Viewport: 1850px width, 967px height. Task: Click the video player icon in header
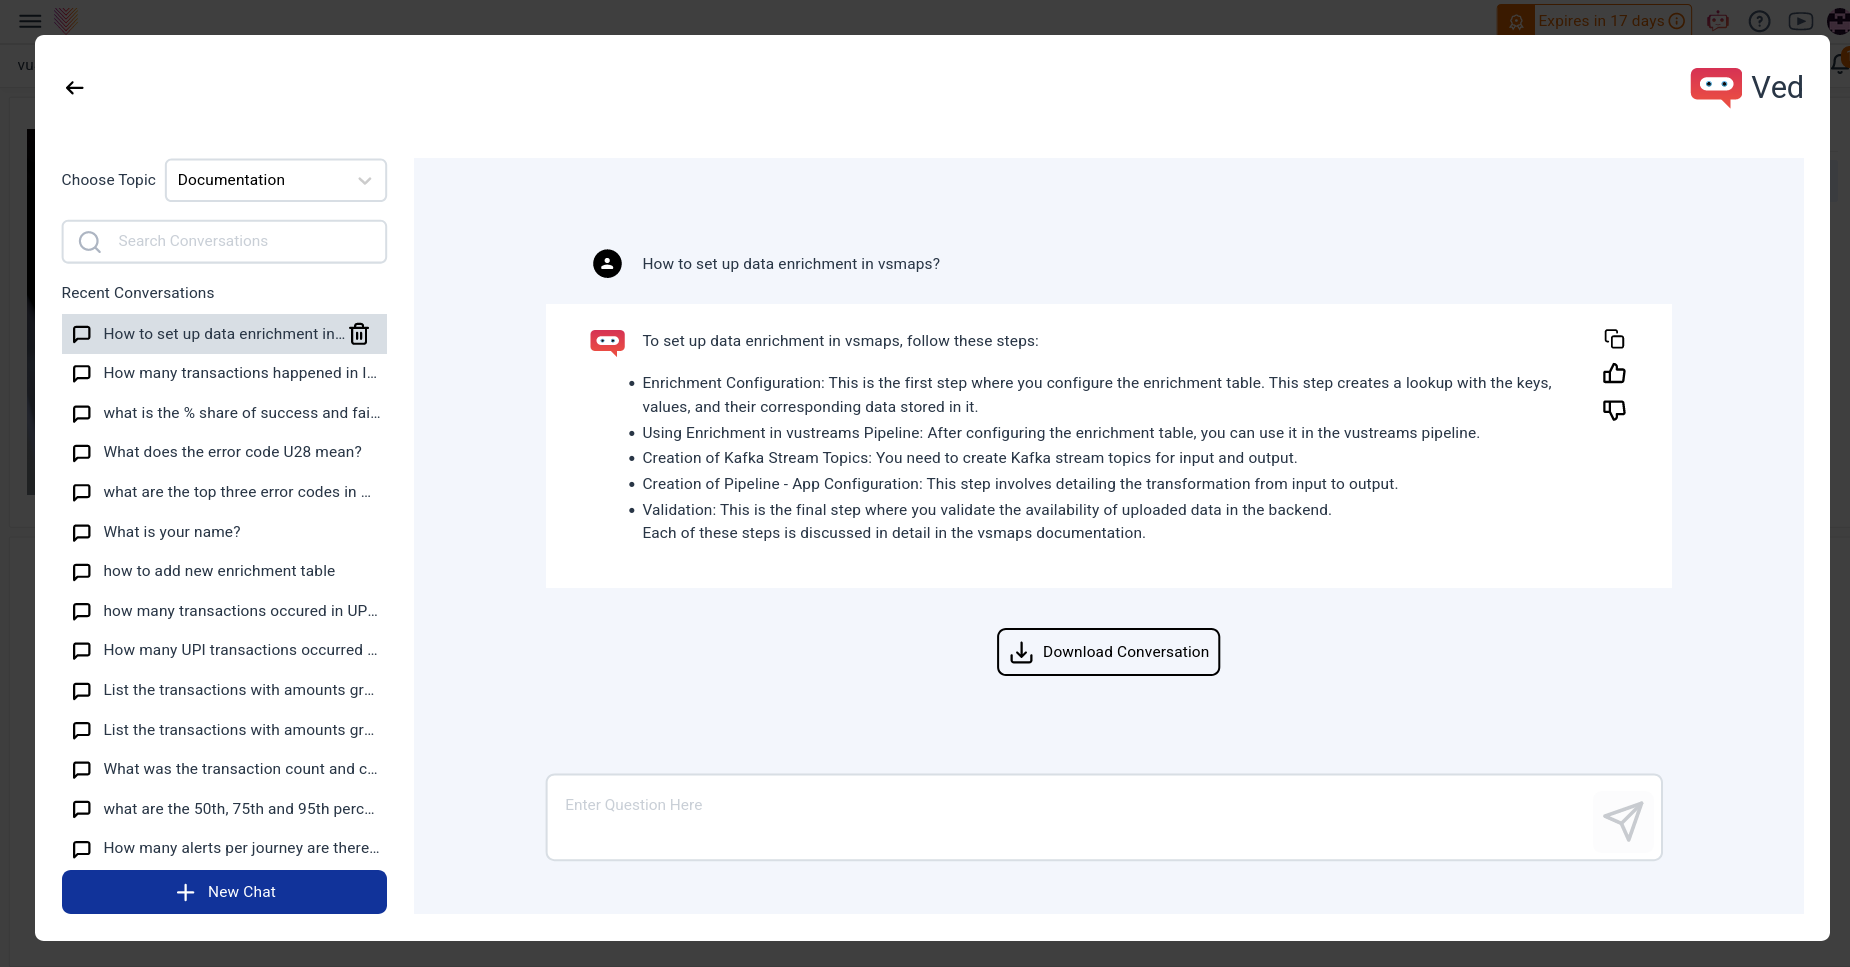pyautogui.click(x=1800, y=21)
